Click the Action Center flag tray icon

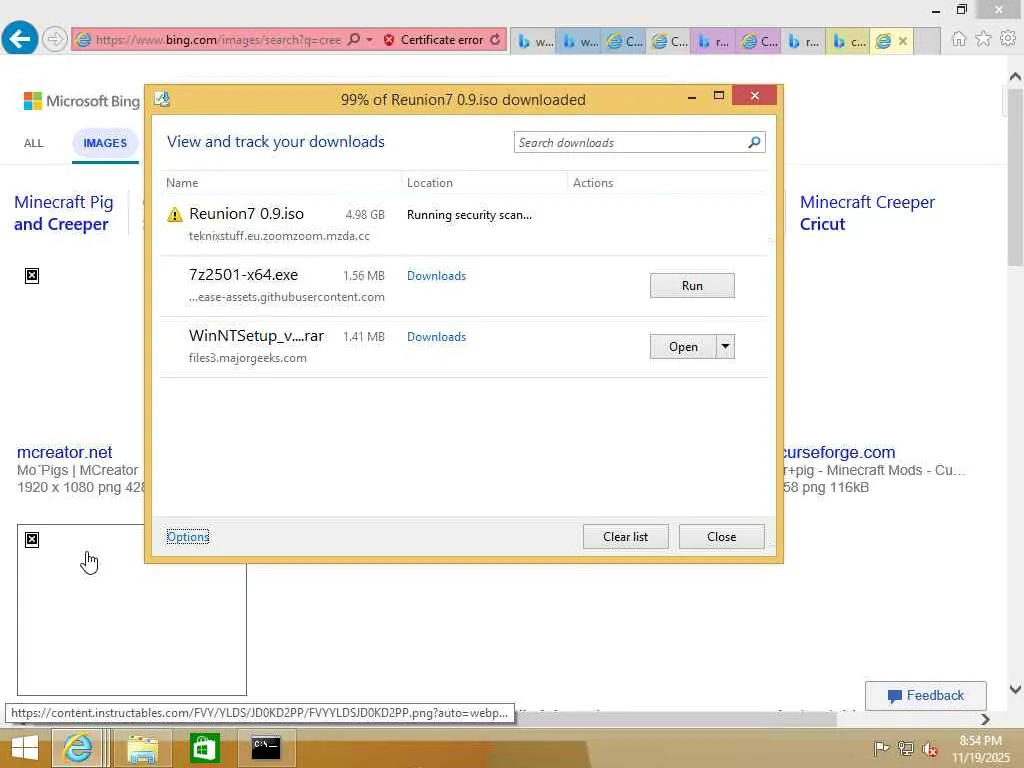point(881,748)
